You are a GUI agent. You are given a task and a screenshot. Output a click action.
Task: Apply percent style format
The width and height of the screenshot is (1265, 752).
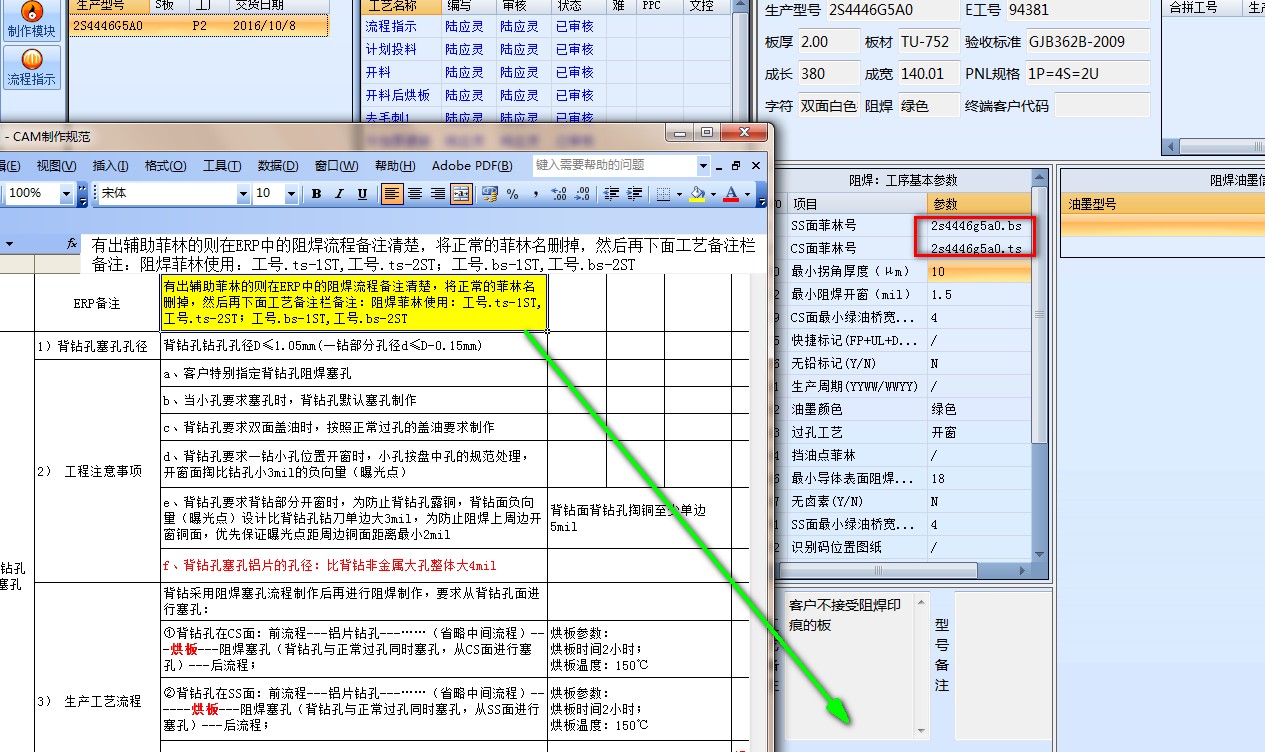(x=513, y=194)
